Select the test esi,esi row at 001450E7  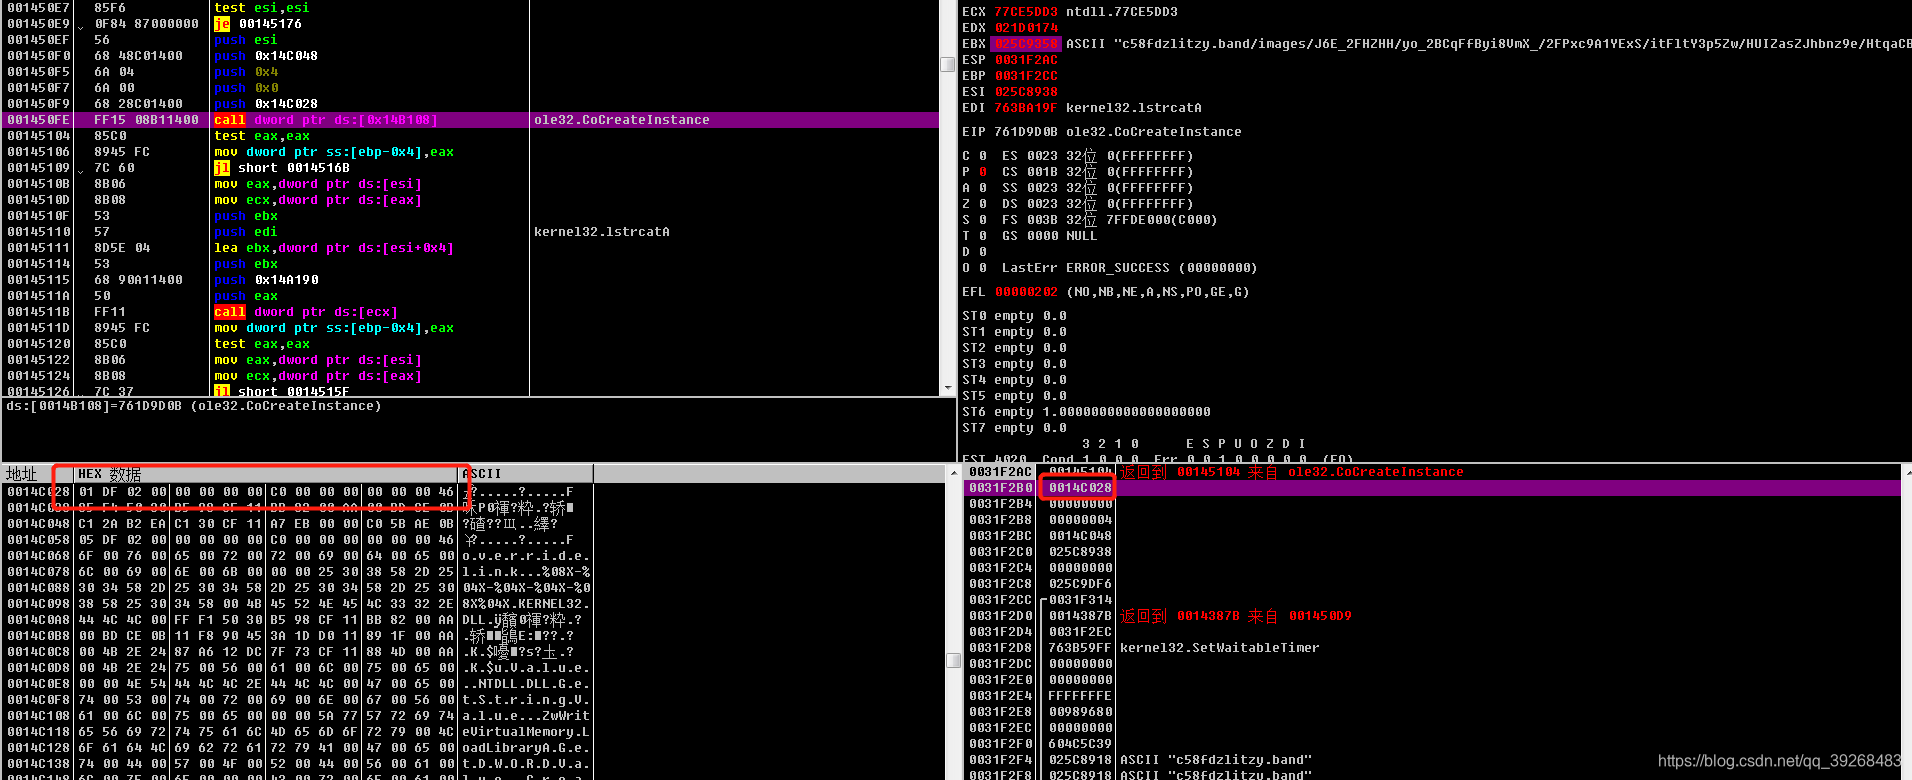pos(470,8)
